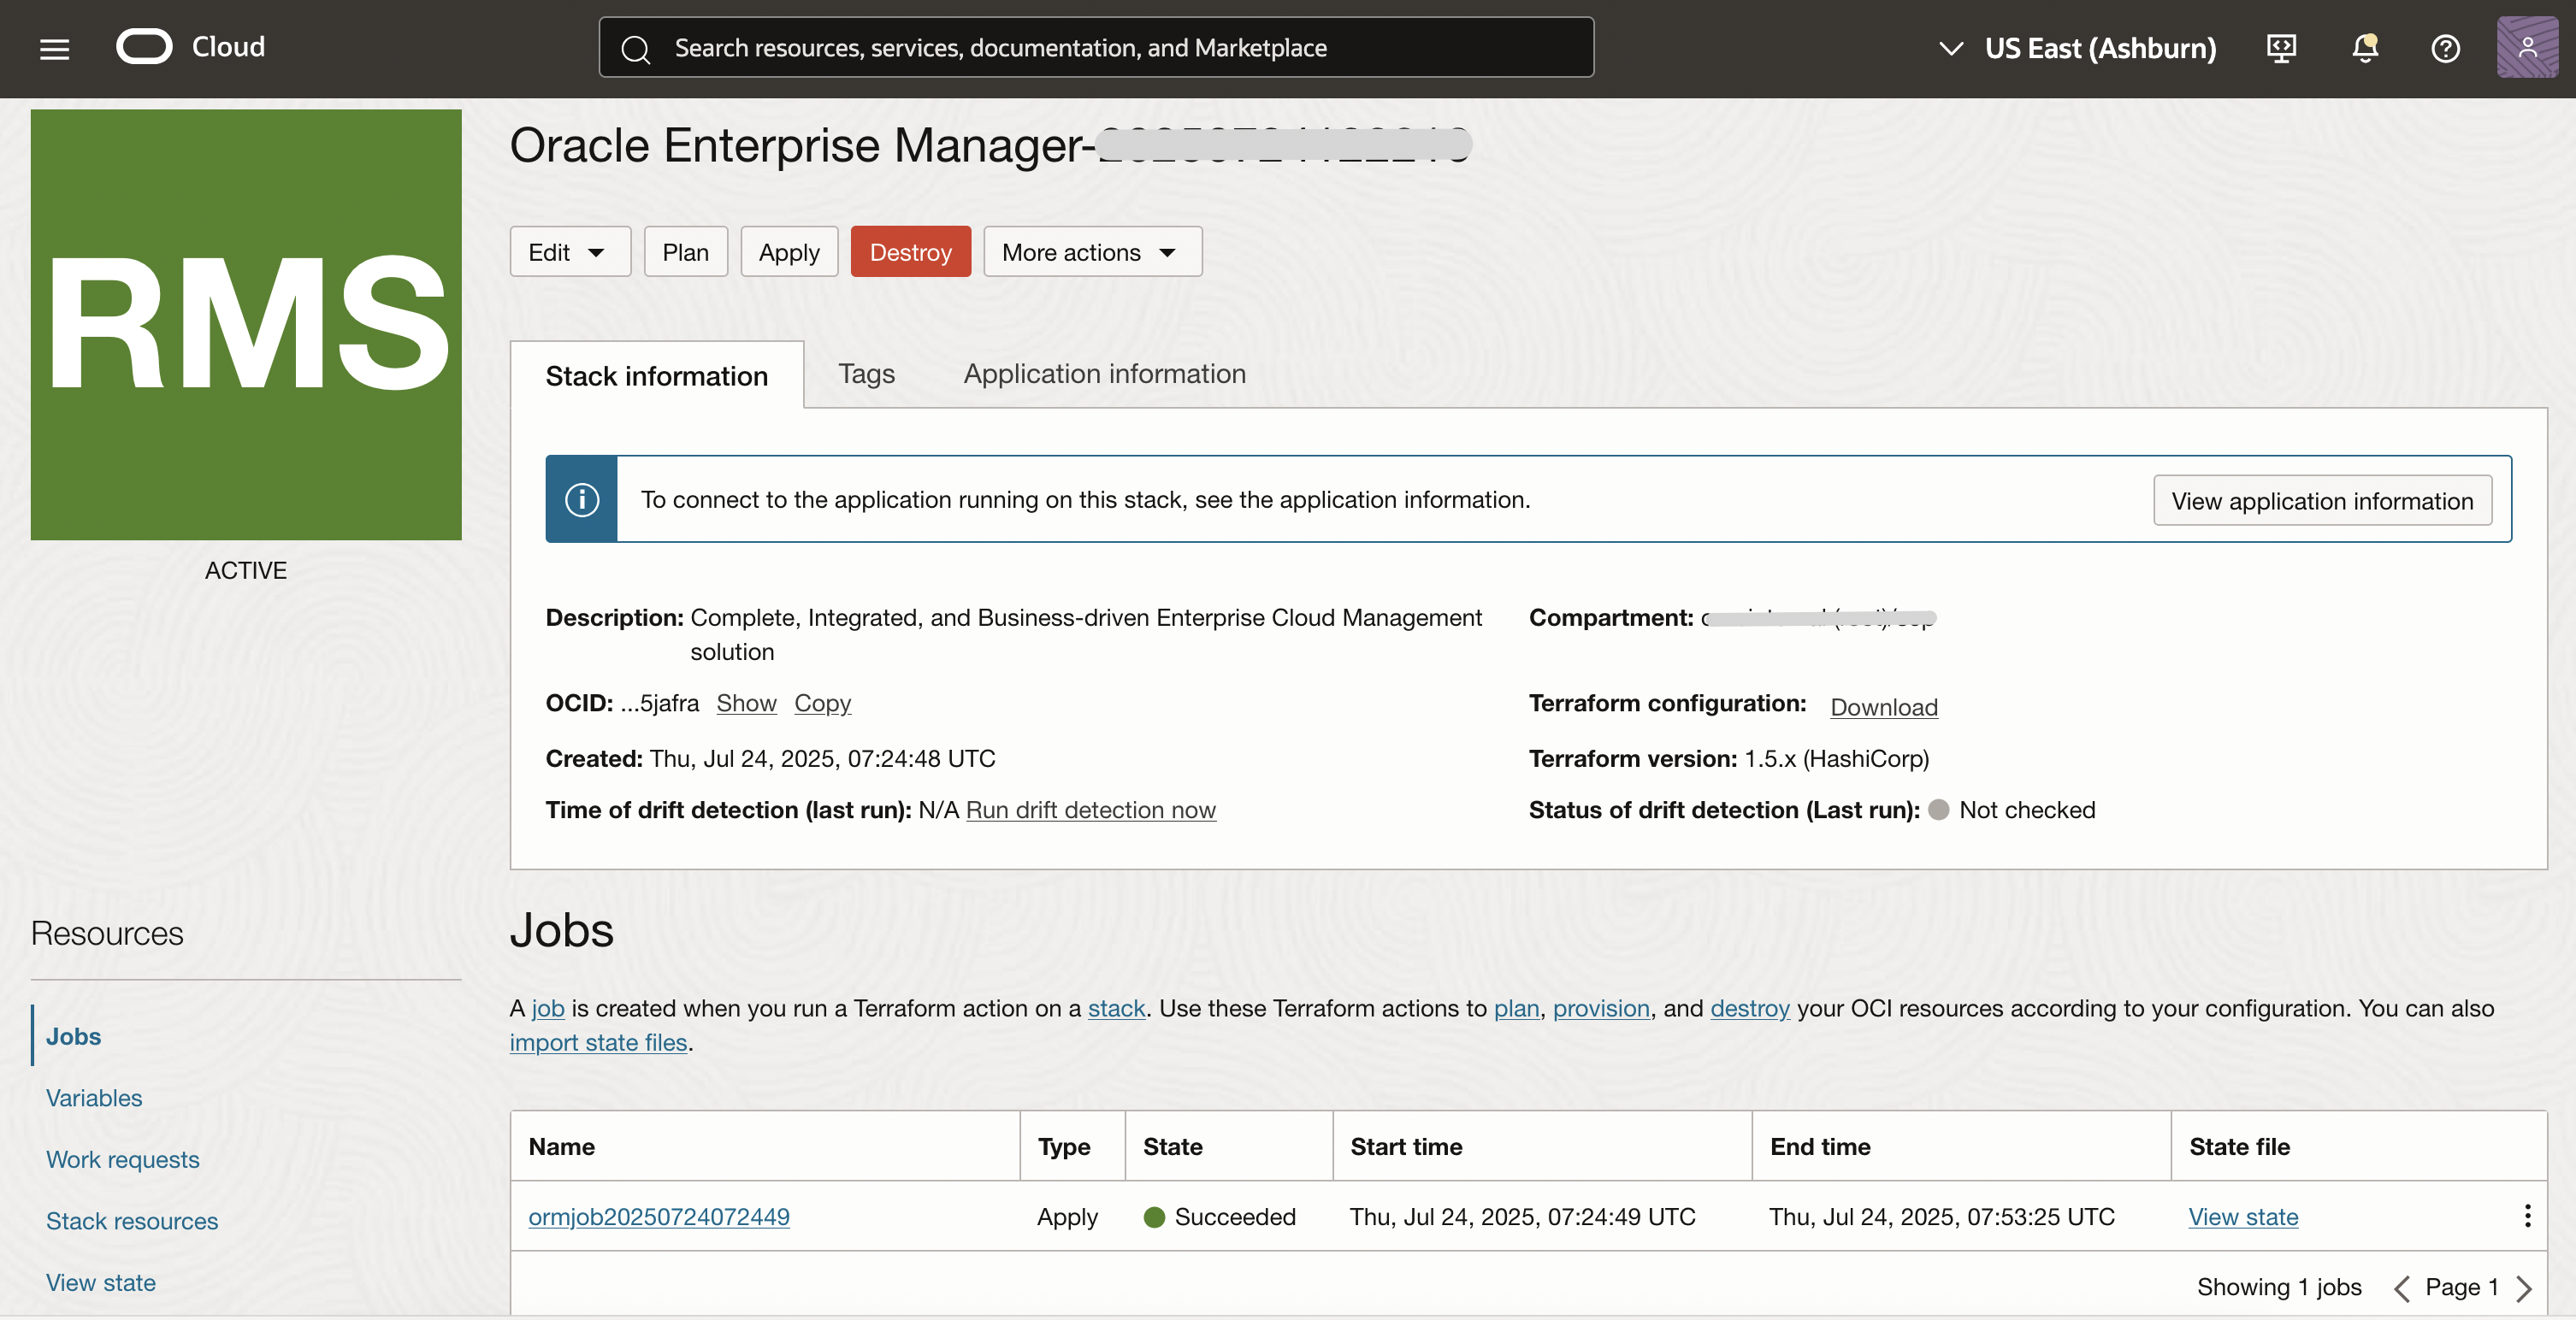The width and height of the screenshot is (2576, 1320).
Task: Expand the More actions dropdown
Action: tap(1091, 252)
